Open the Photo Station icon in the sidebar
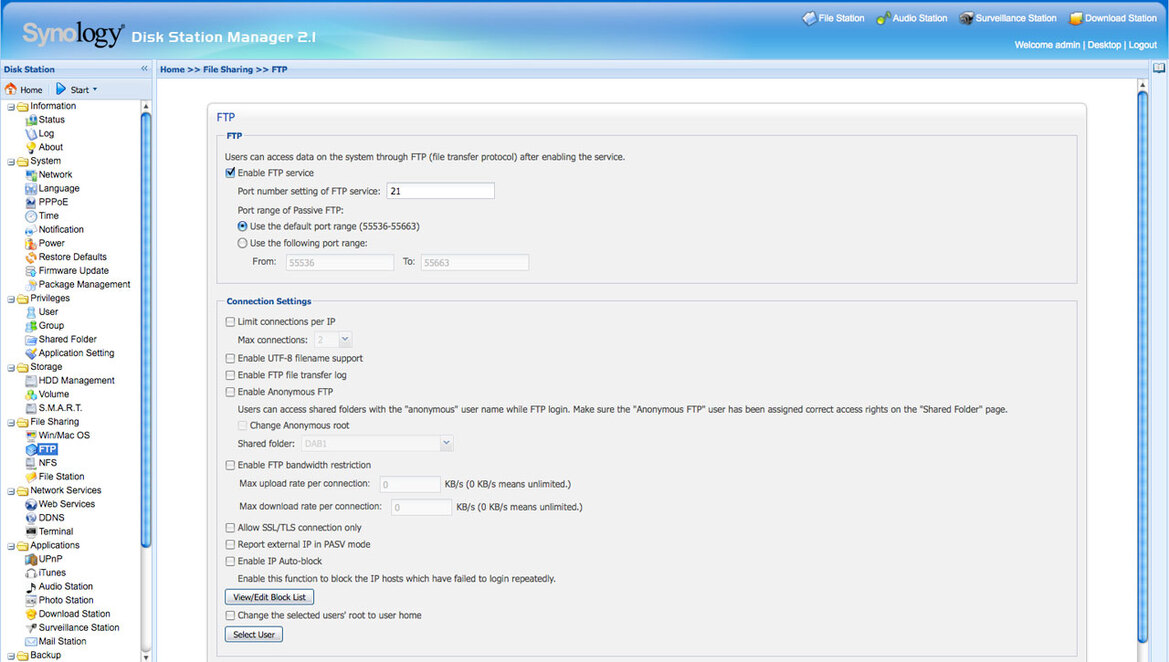 pos(31,601)
